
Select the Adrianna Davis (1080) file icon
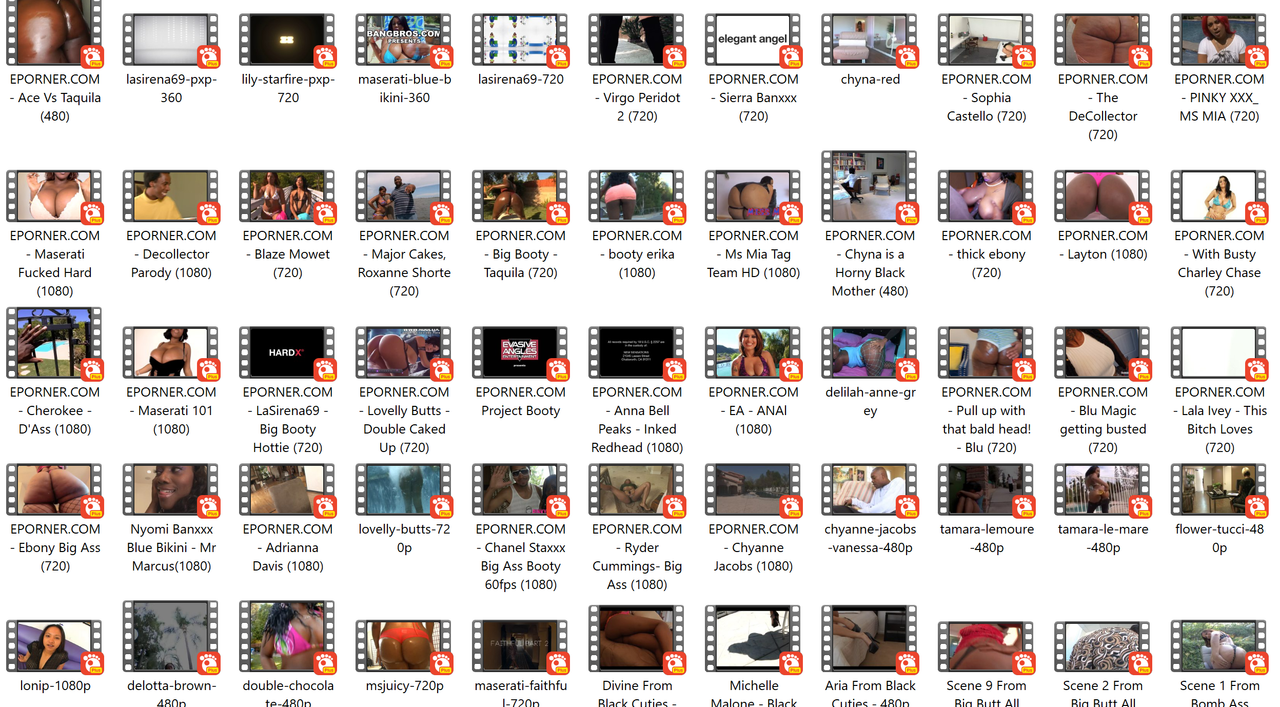(x=288, y=490)
